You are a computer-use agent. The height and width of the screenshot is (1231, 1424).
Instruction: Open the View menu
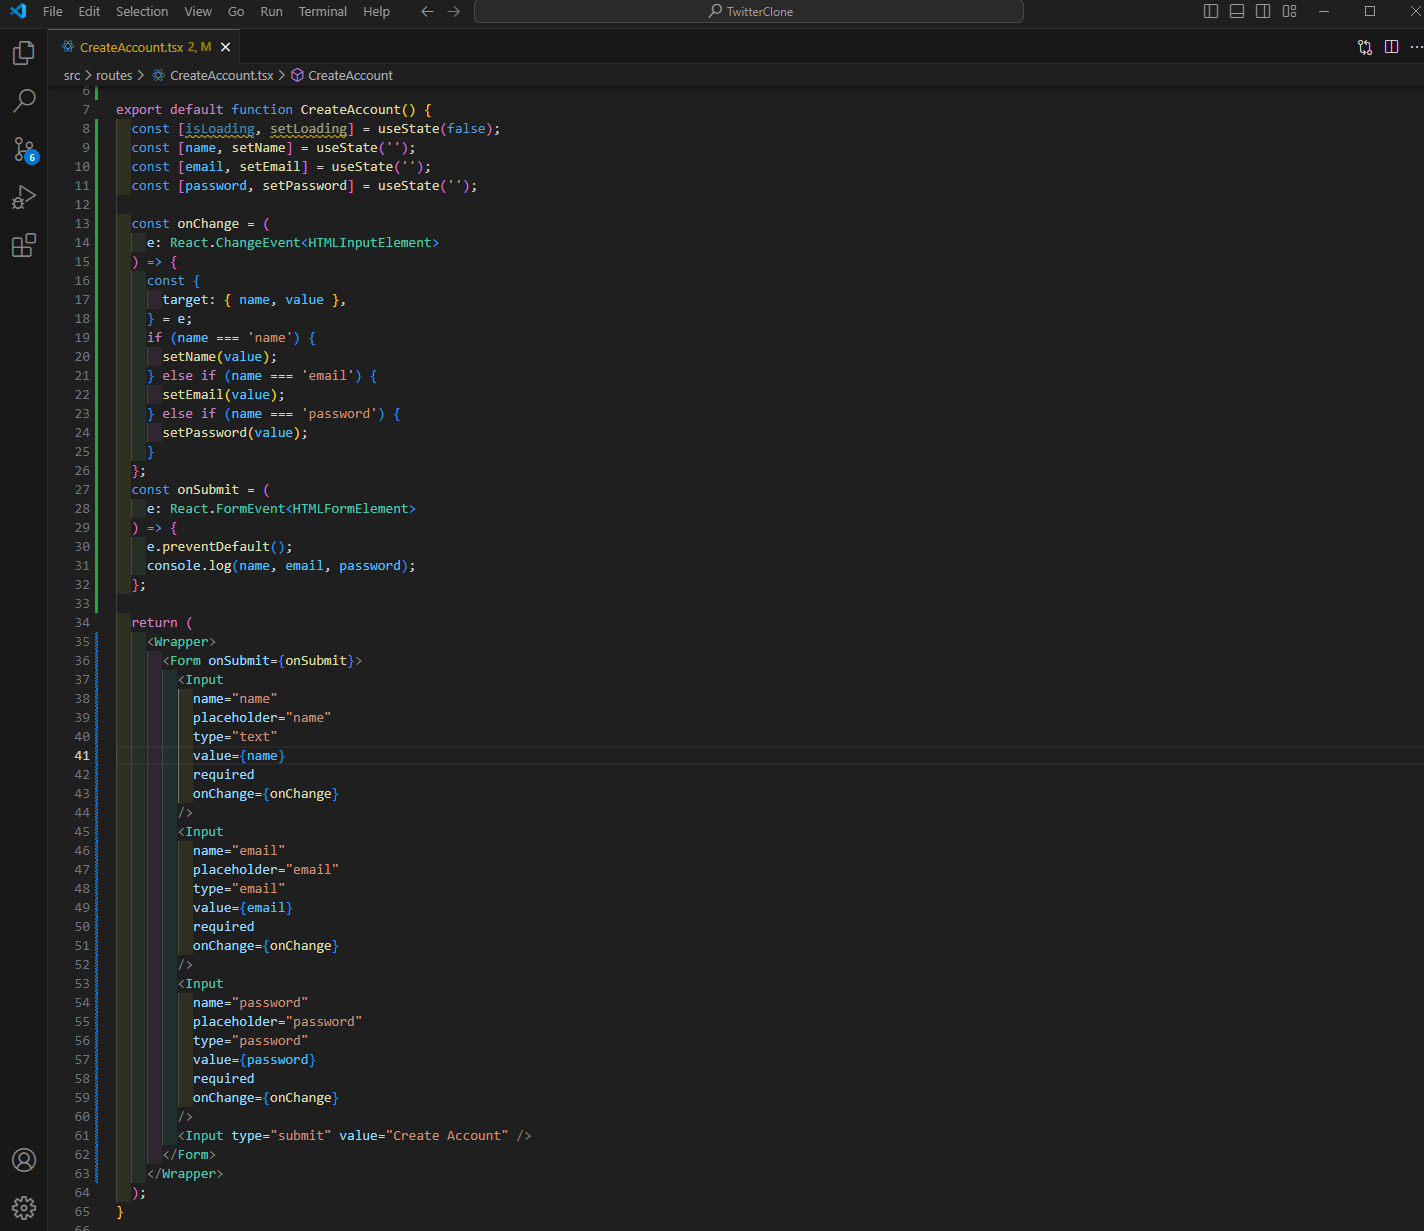pos(198,12)
